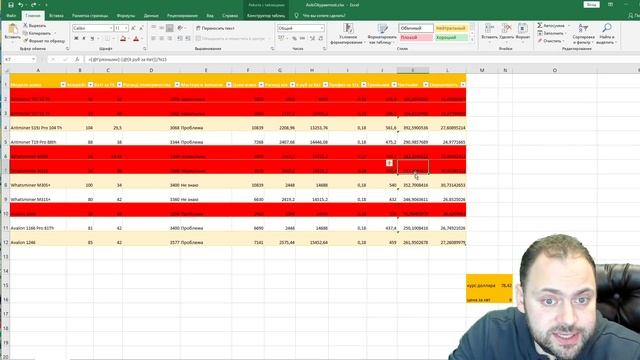Apply the Bad (Плохой) cell style

[416, 38]
